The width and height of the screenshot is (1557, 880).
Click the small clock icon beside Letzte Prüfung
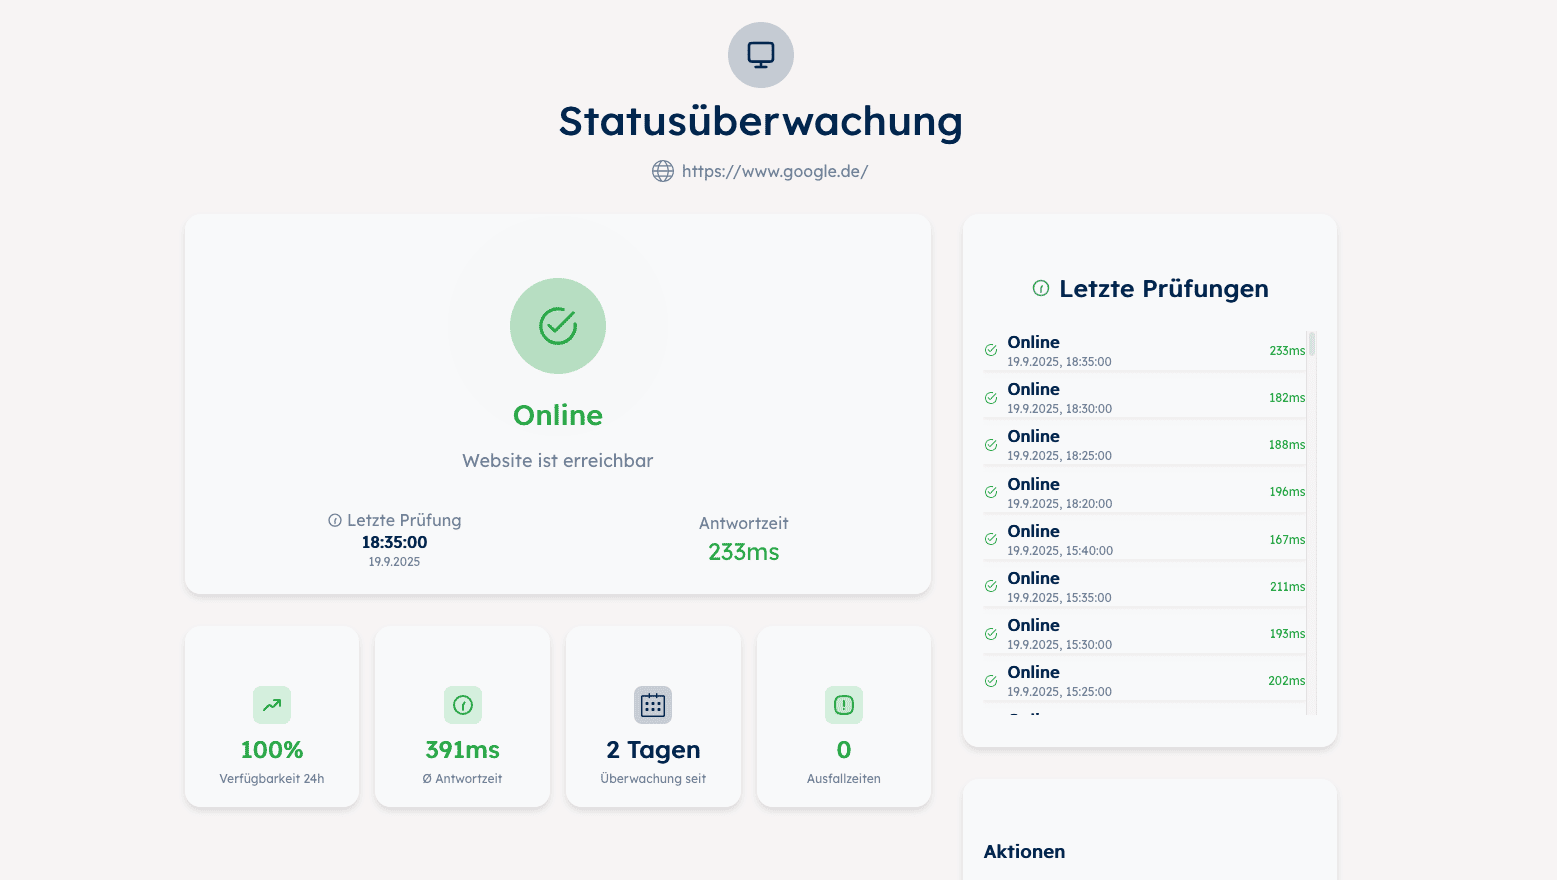pyautogui.click(x=335, y=521)
